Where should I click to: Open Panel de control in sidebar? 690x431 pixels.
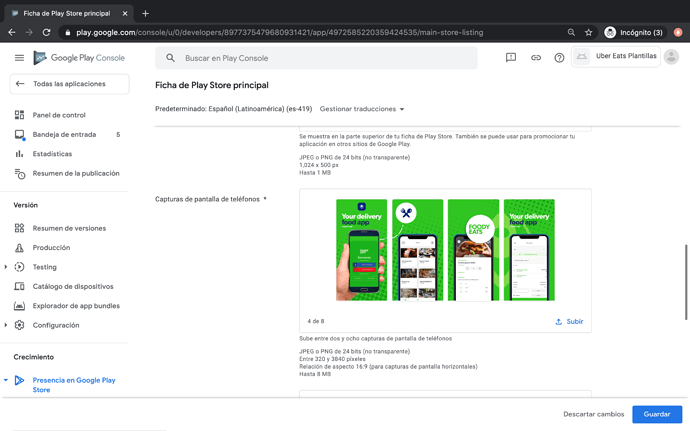(x=59, y=115)
